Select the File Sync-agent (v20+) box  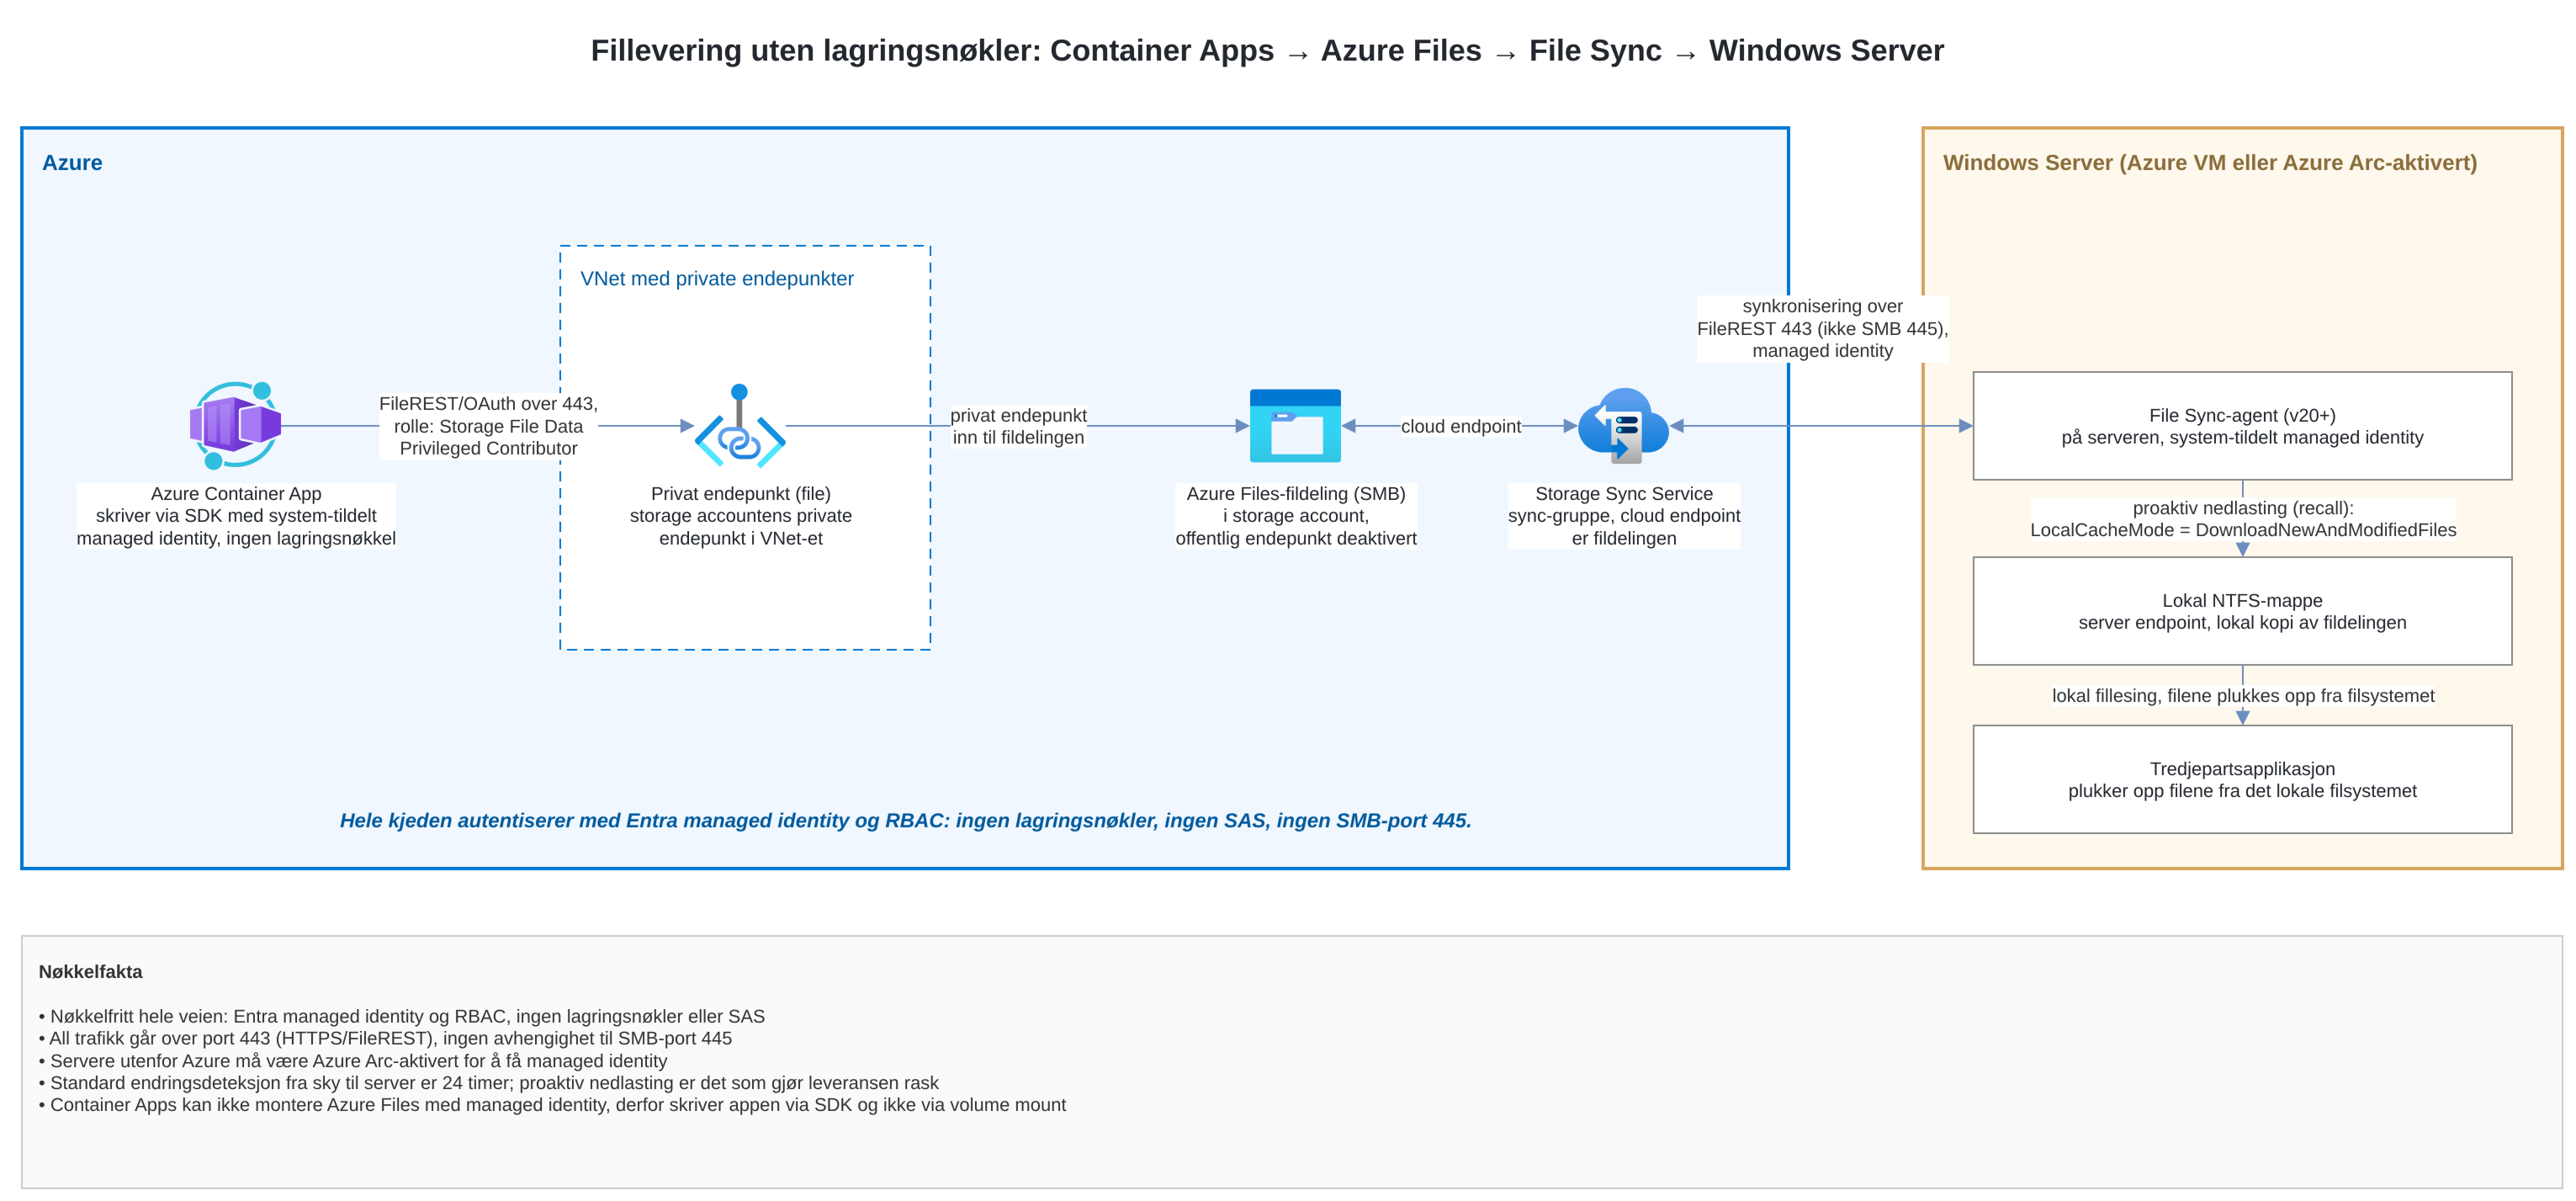(2242, 426)
